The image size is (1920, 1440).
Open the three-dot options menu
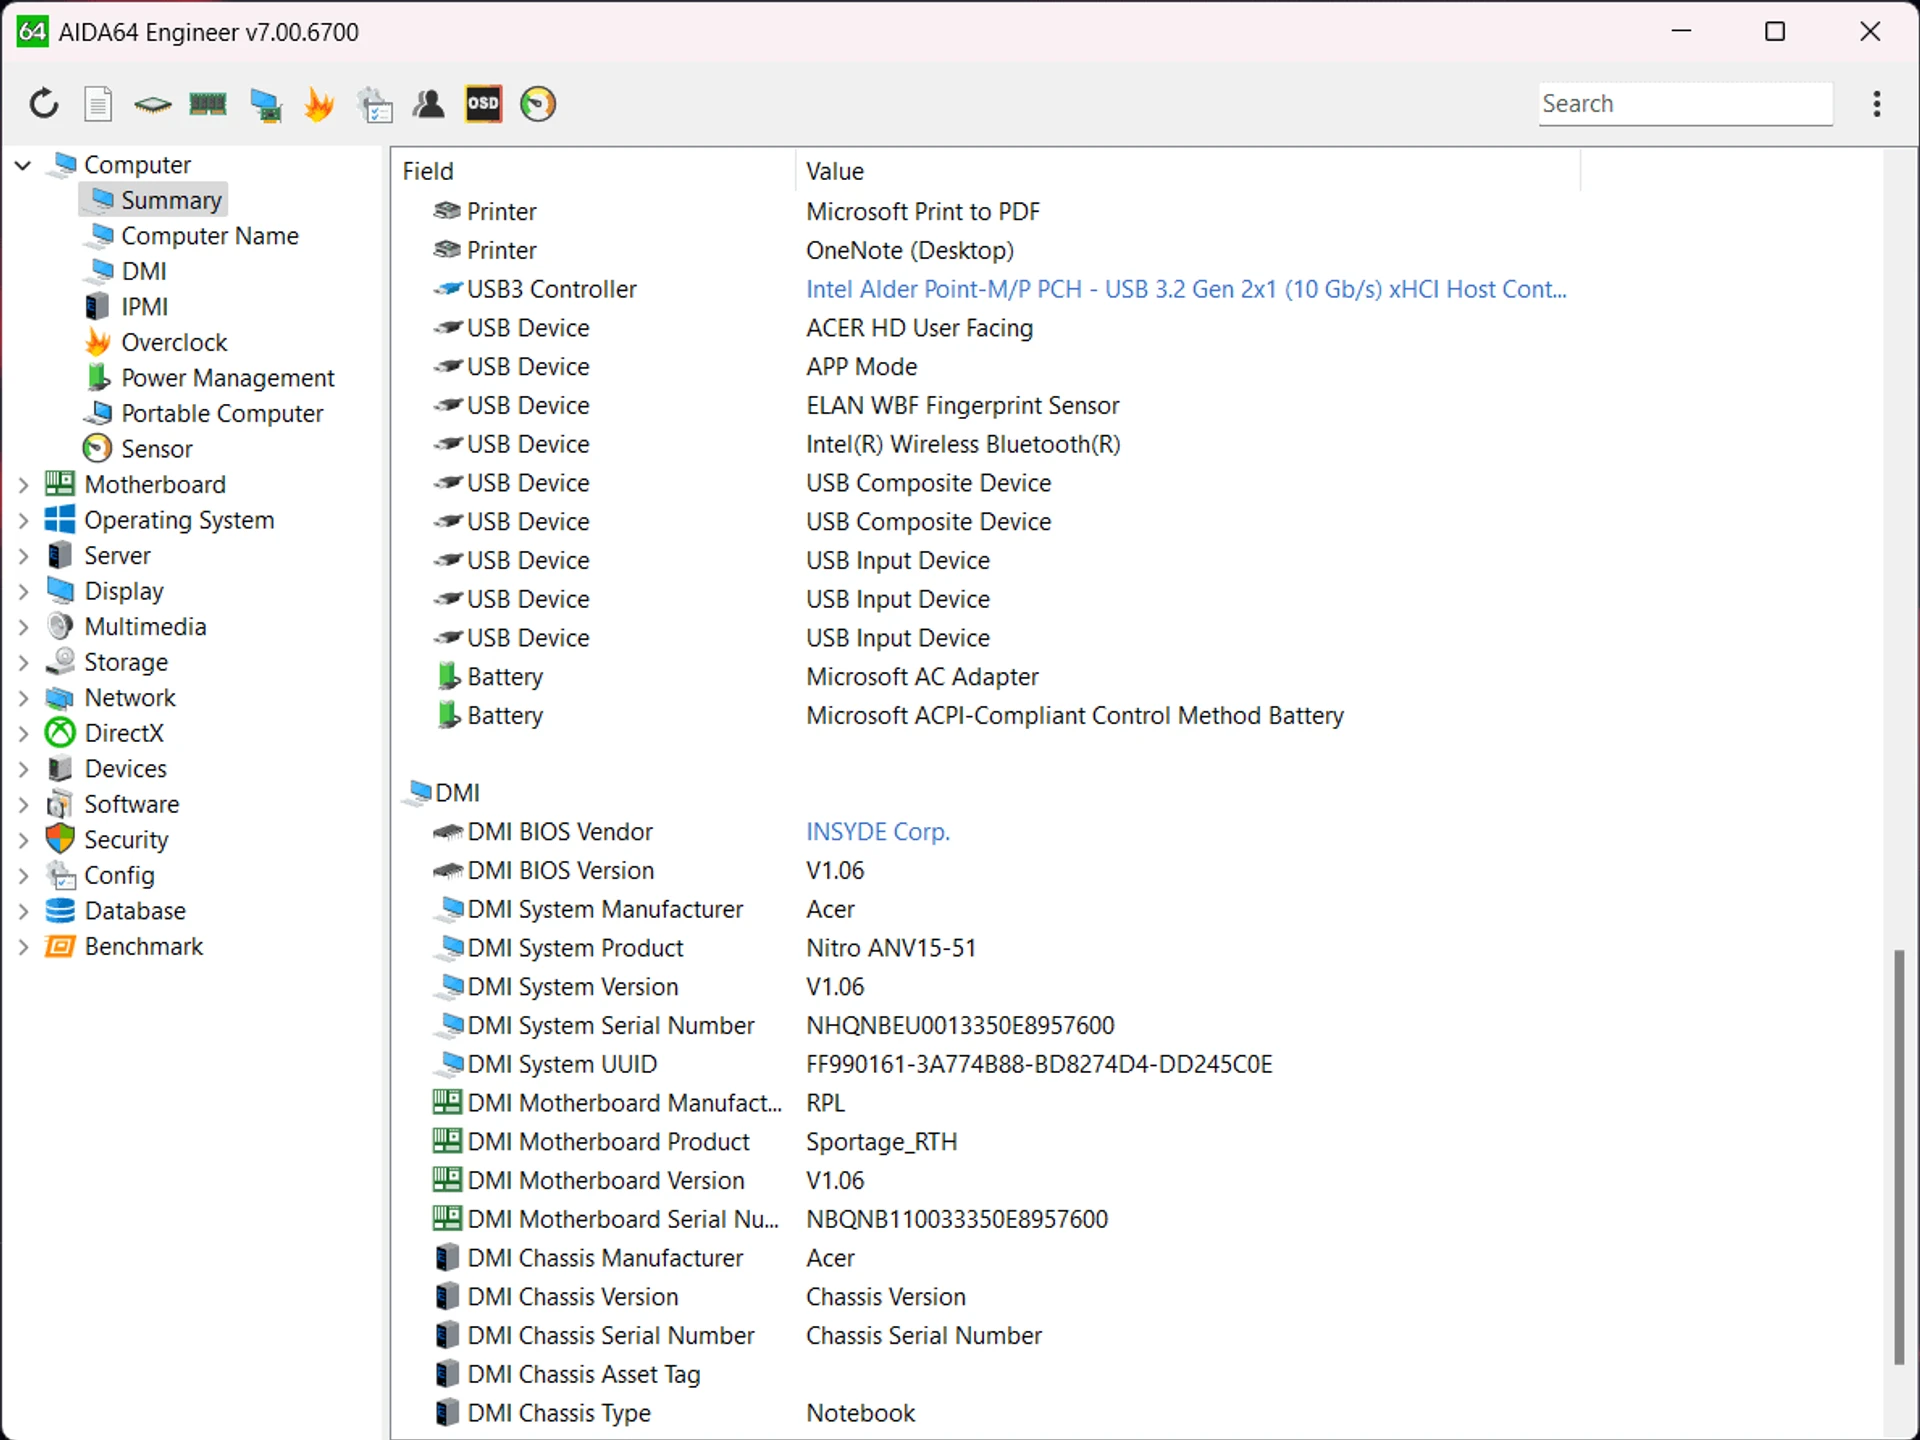pos(1877,104)
